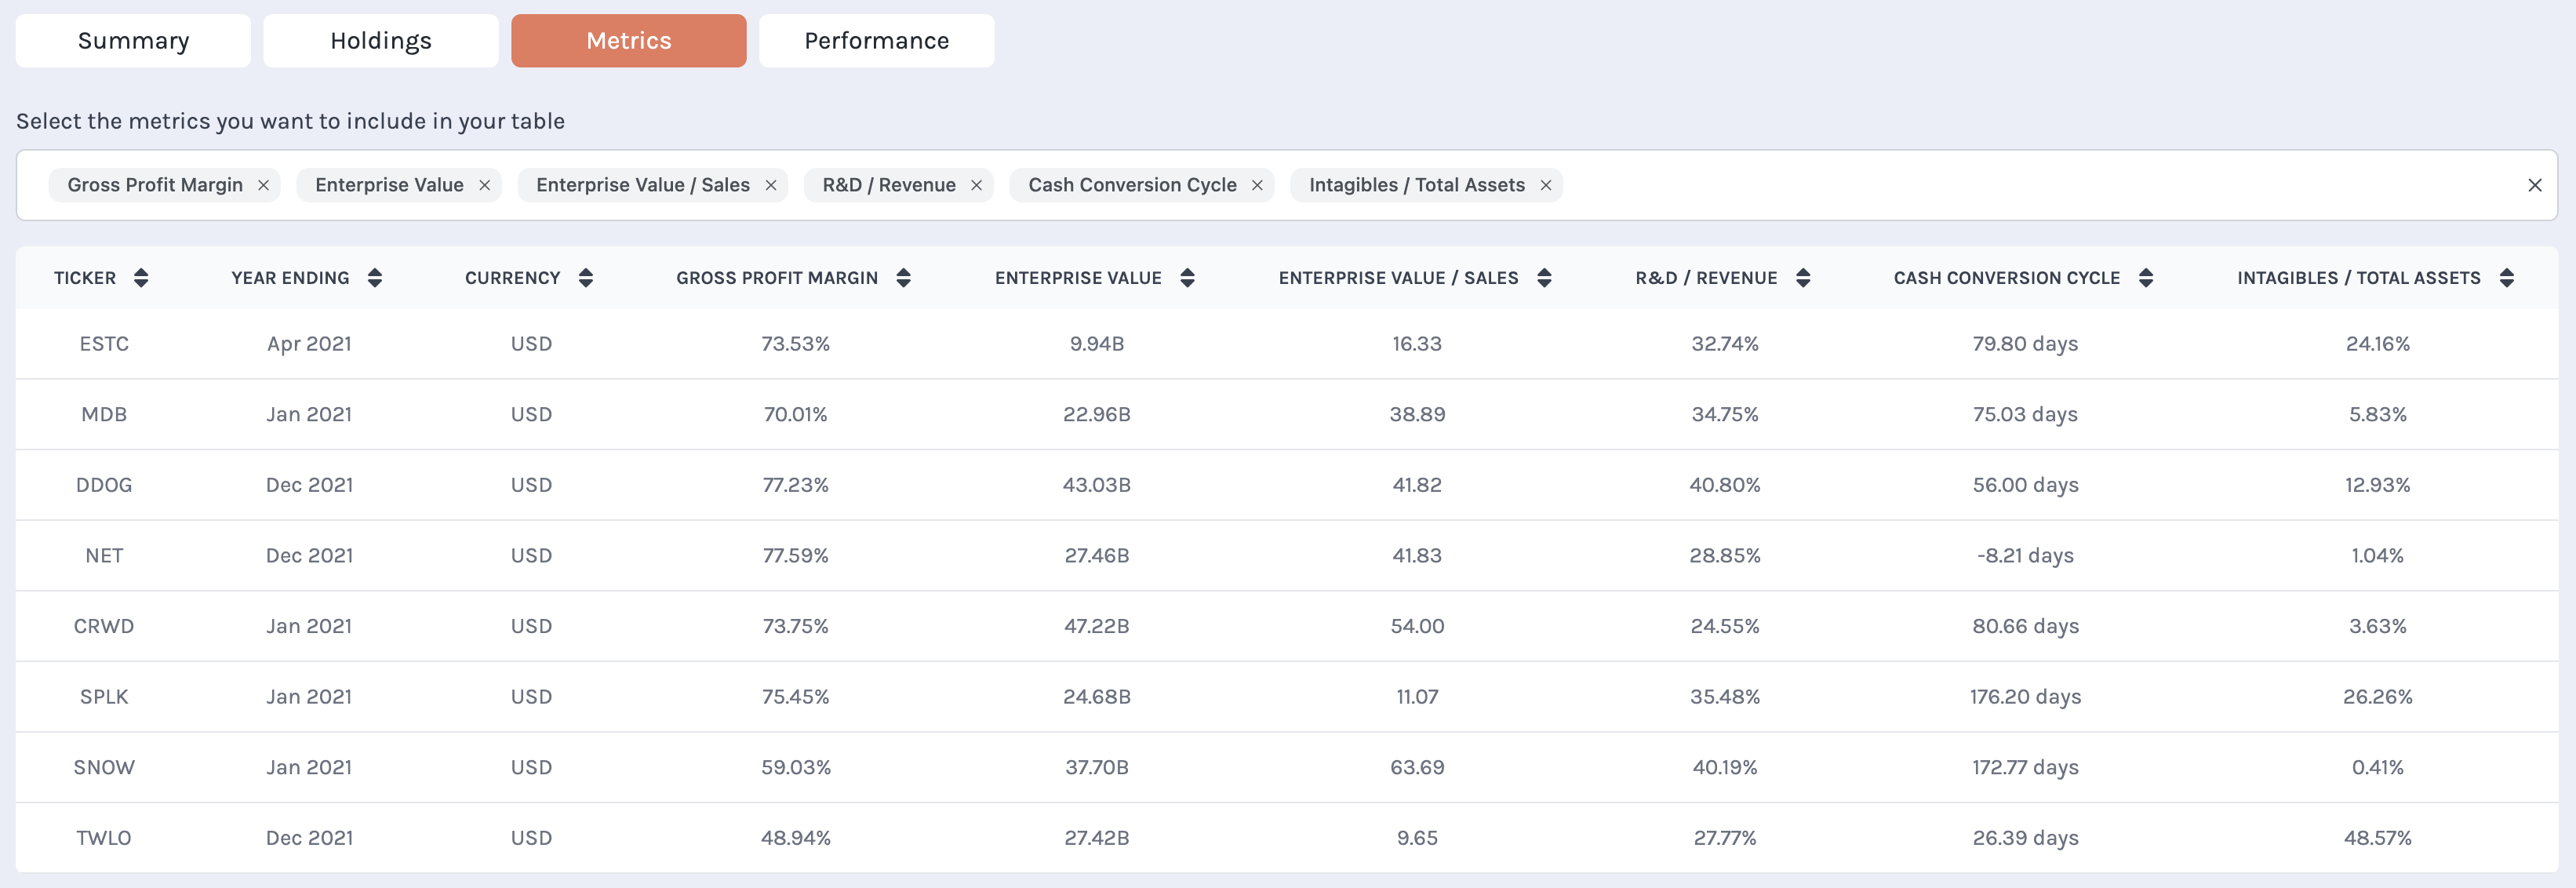Screen dimensions: 2576x888
Task: Remove the Enterprise Value metric chip
Action: pyautogui.click(x=484, y=185)
